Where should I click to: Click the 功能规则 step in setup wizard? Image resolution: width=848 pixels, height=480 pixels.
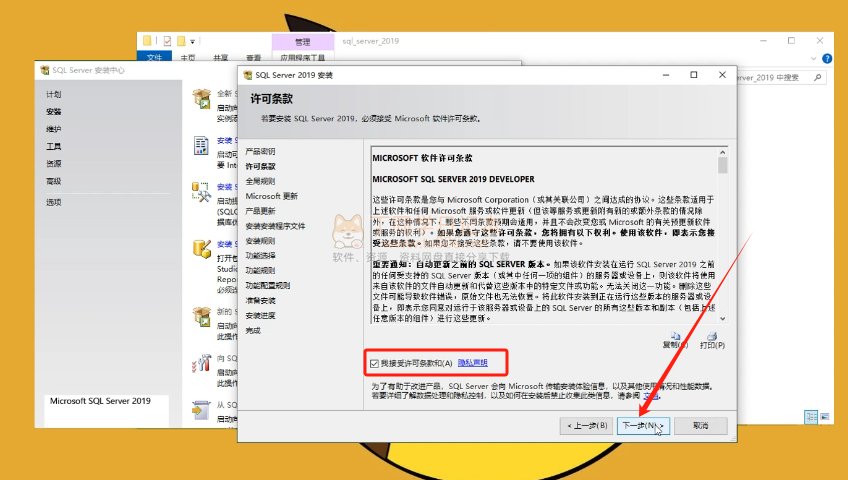[x=260, y=270]
